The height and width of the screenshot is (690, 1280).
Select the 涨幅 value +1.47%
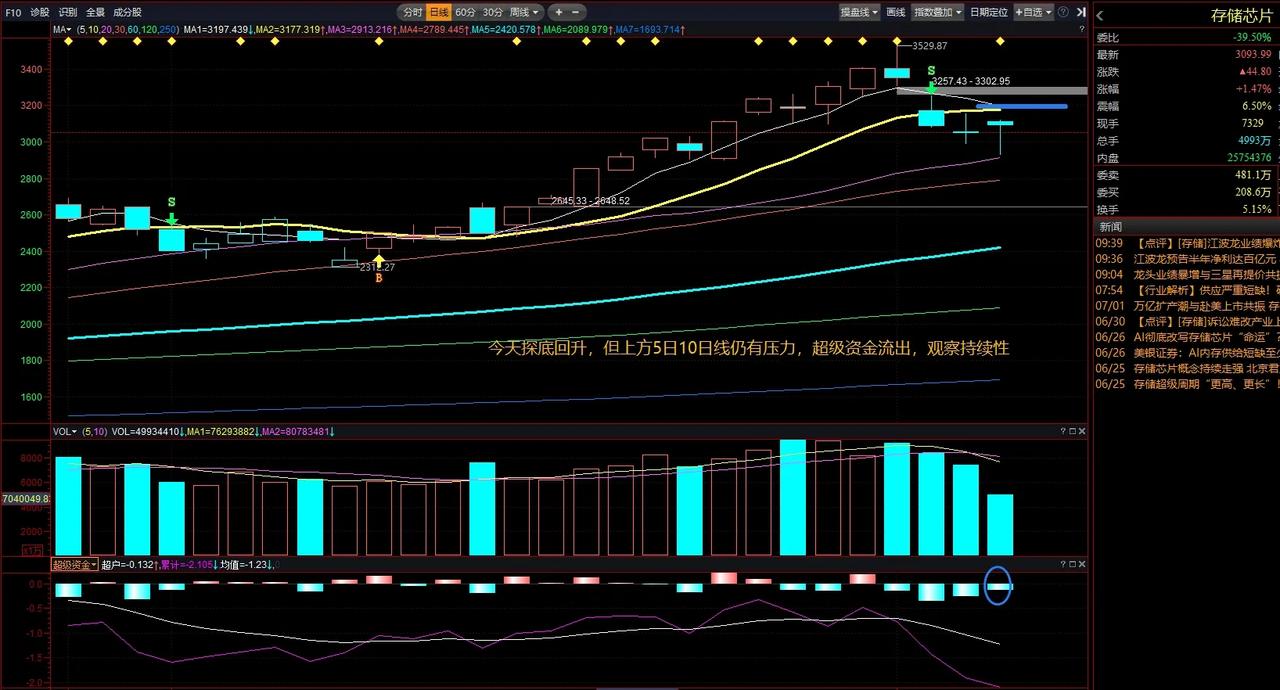tap(1254, 88)
